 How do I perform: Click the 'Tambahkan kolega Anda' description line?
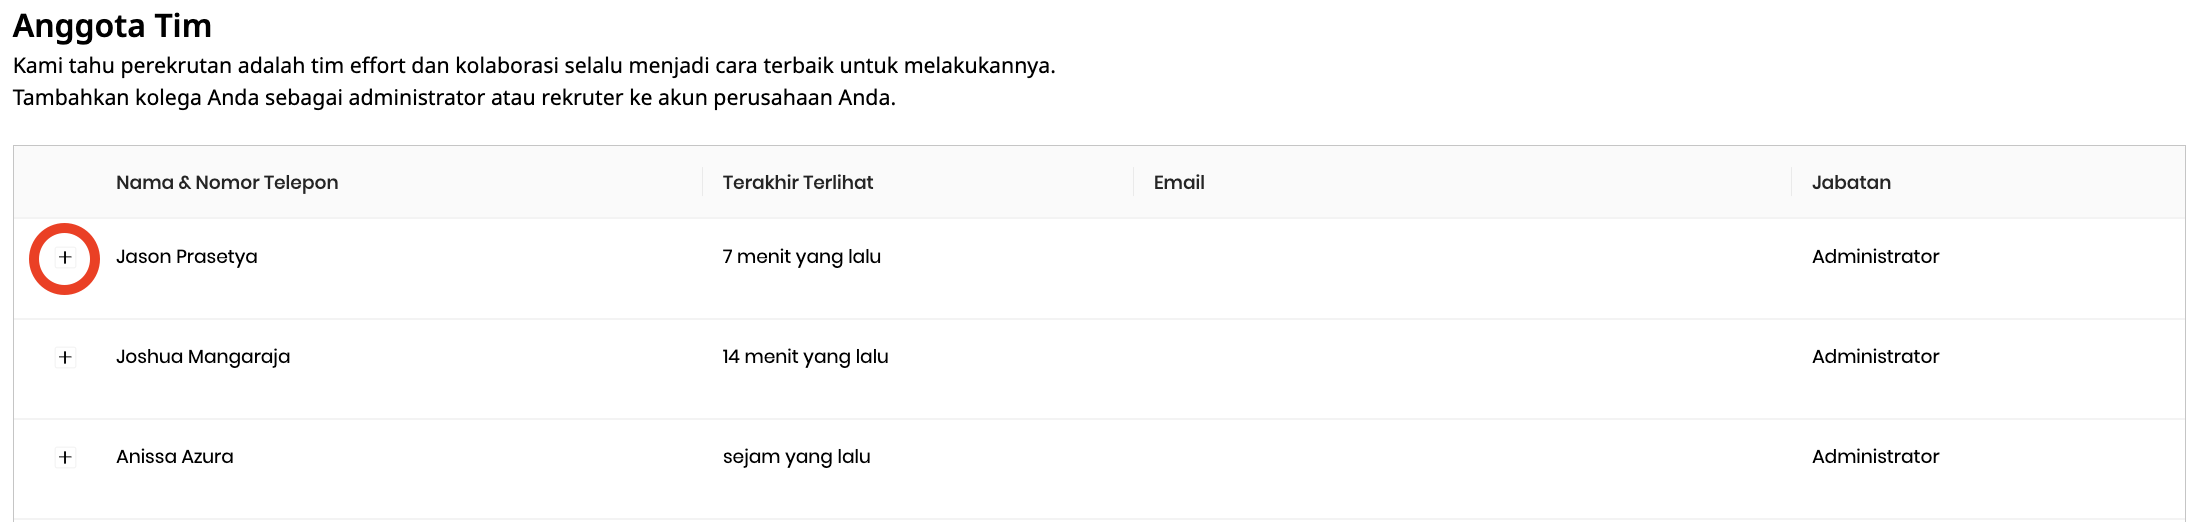454,98
